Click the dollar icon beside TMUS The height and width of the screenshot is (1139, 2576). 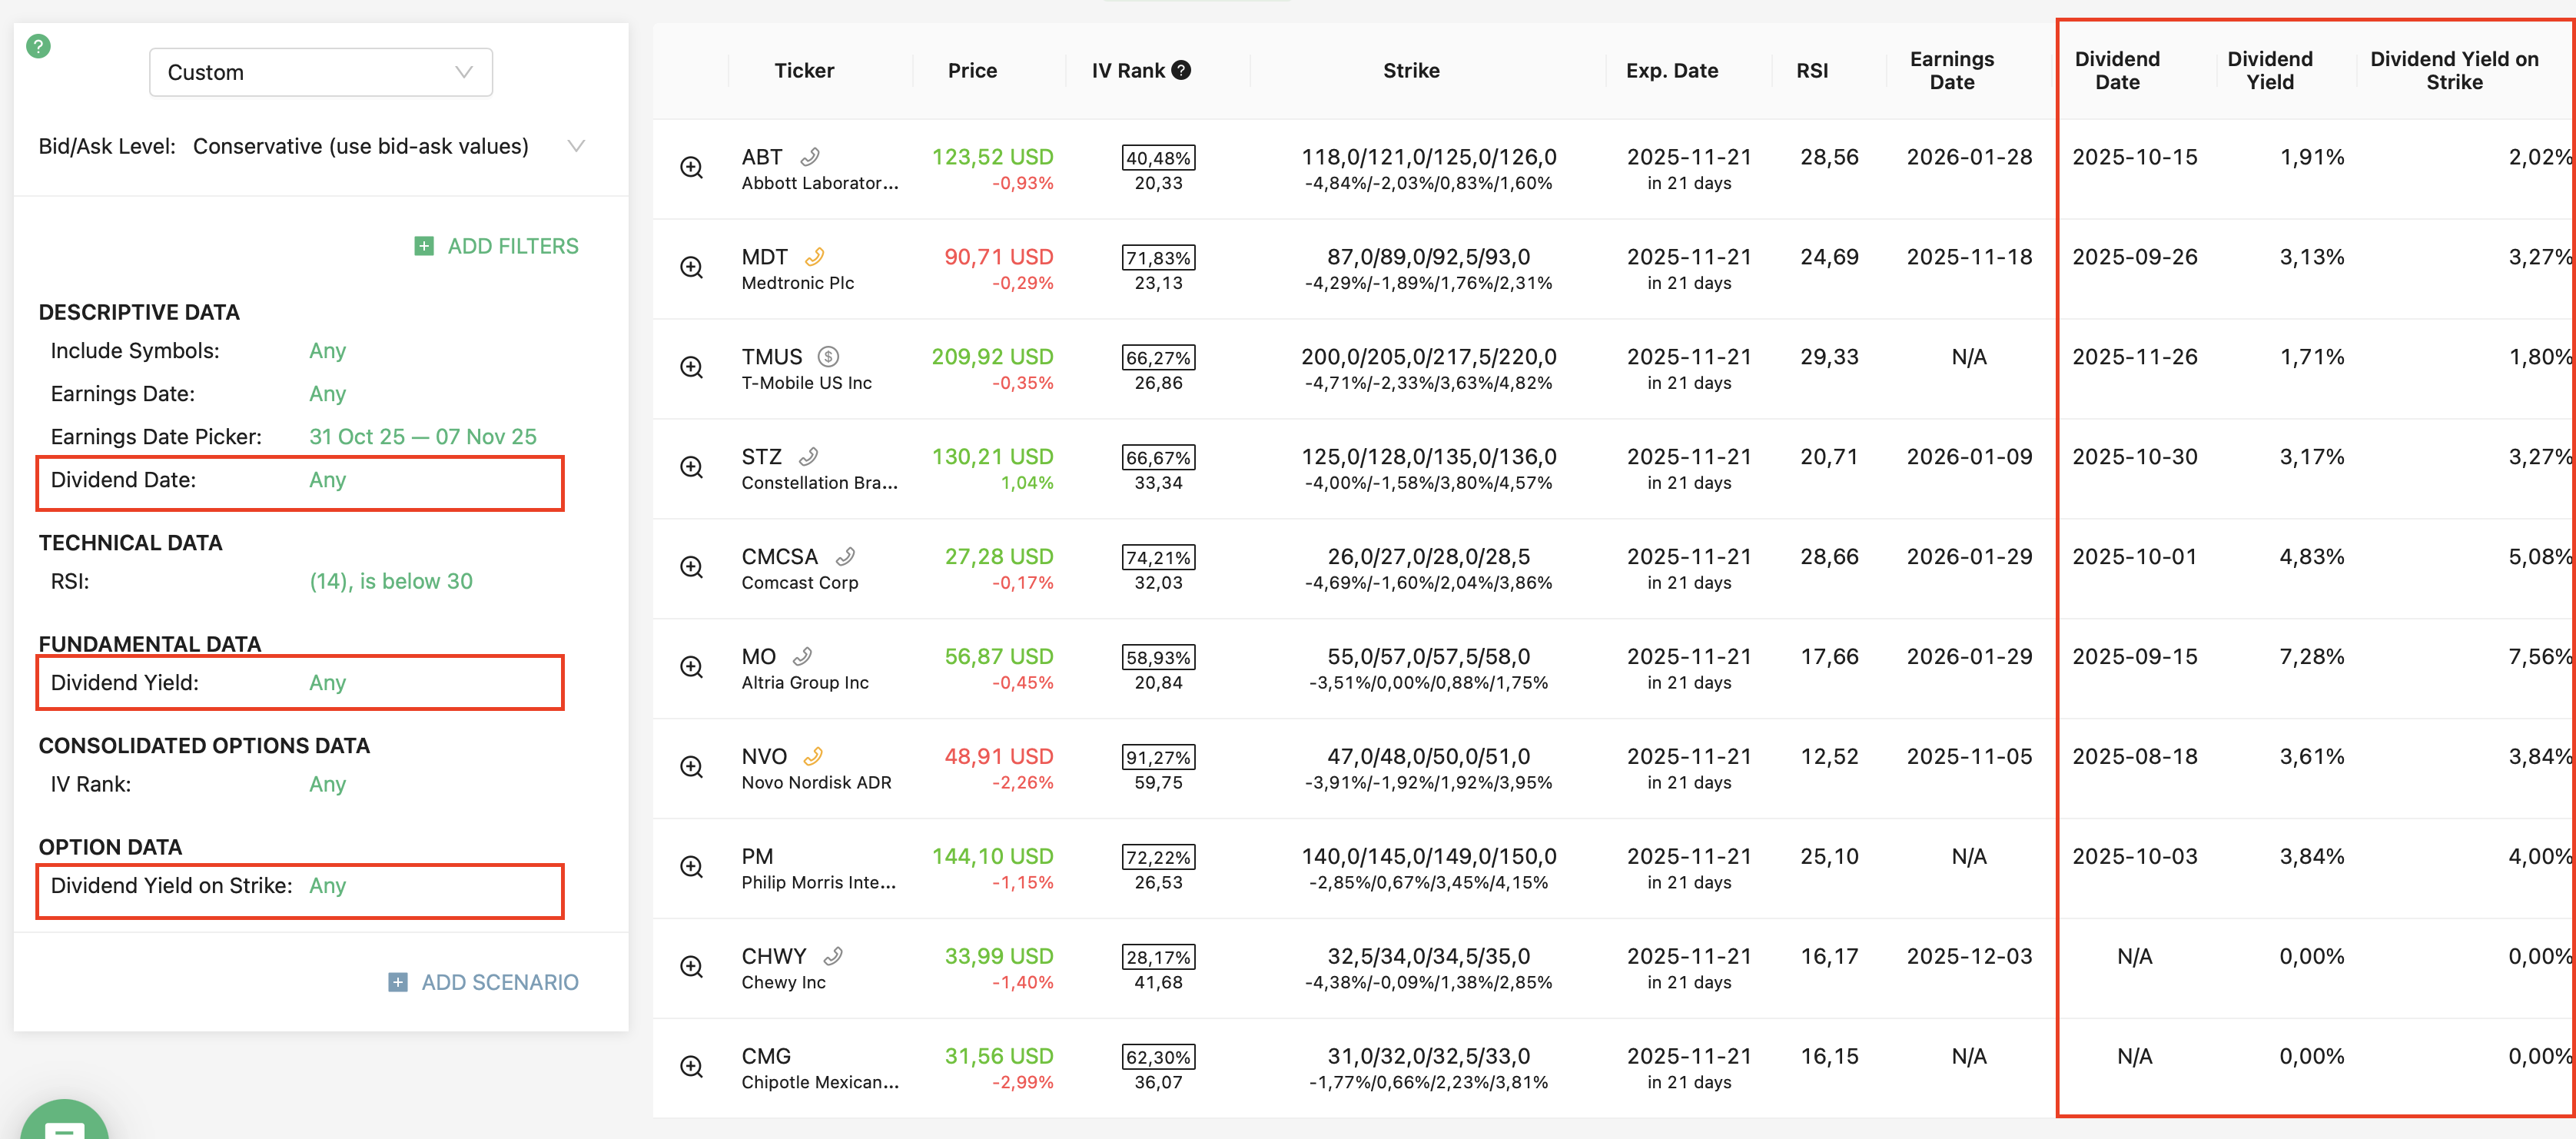[x=828, y=357]
